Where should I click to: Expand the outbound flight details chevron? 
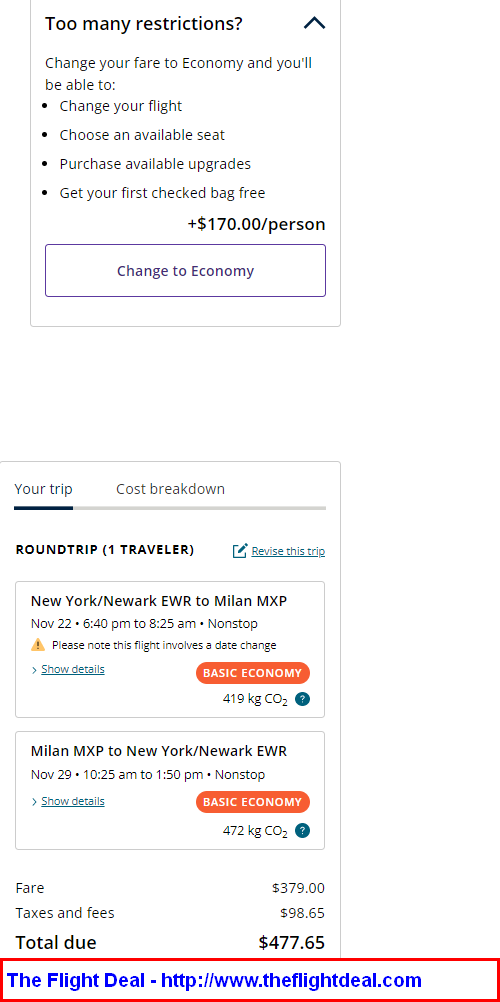tap(35, 670)
